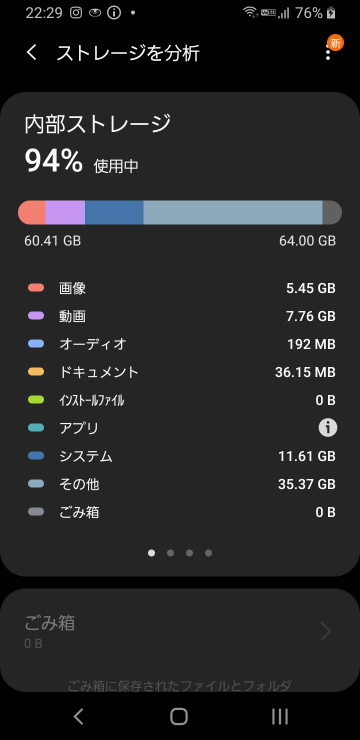Tap the circled info status icon

click(x=114, y=13)
